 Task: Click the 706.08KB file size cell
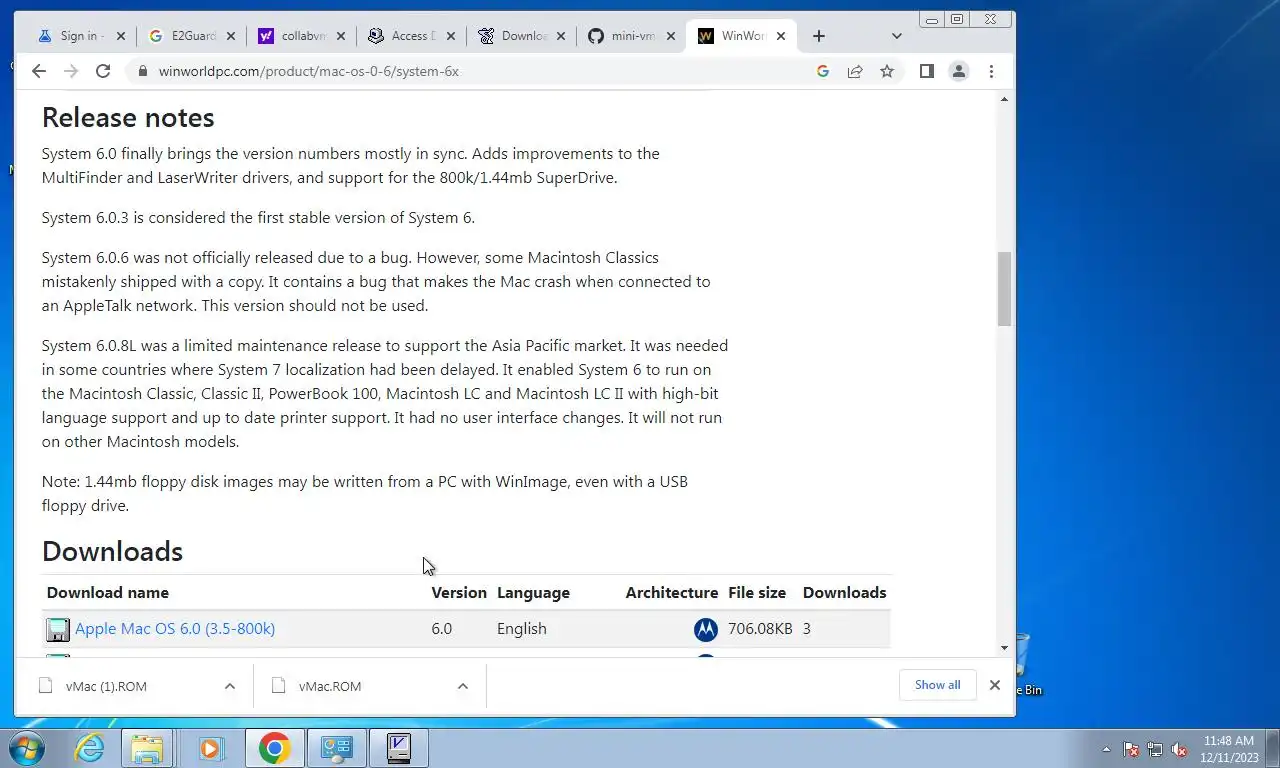pos(760,628)
